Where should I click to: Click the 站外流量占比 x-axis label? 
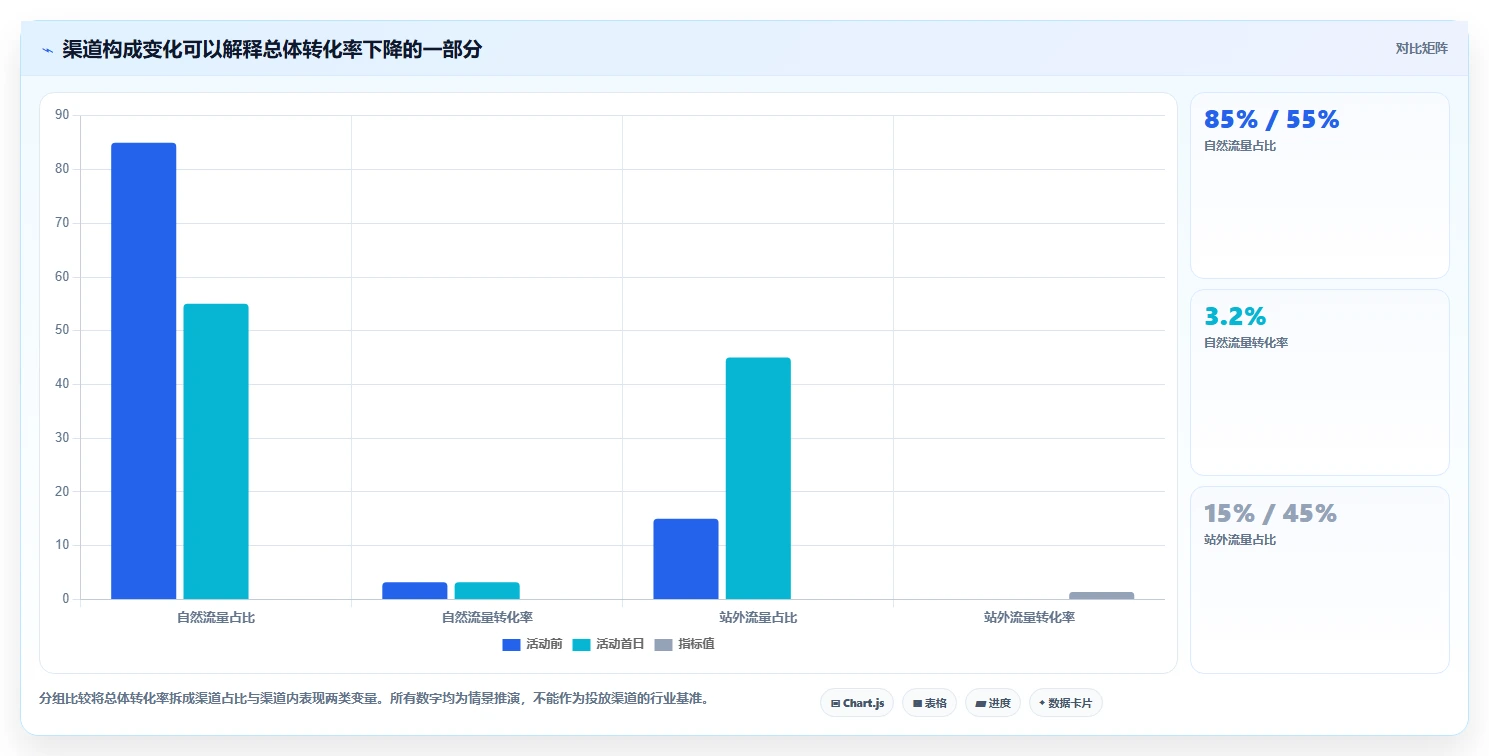758,618
